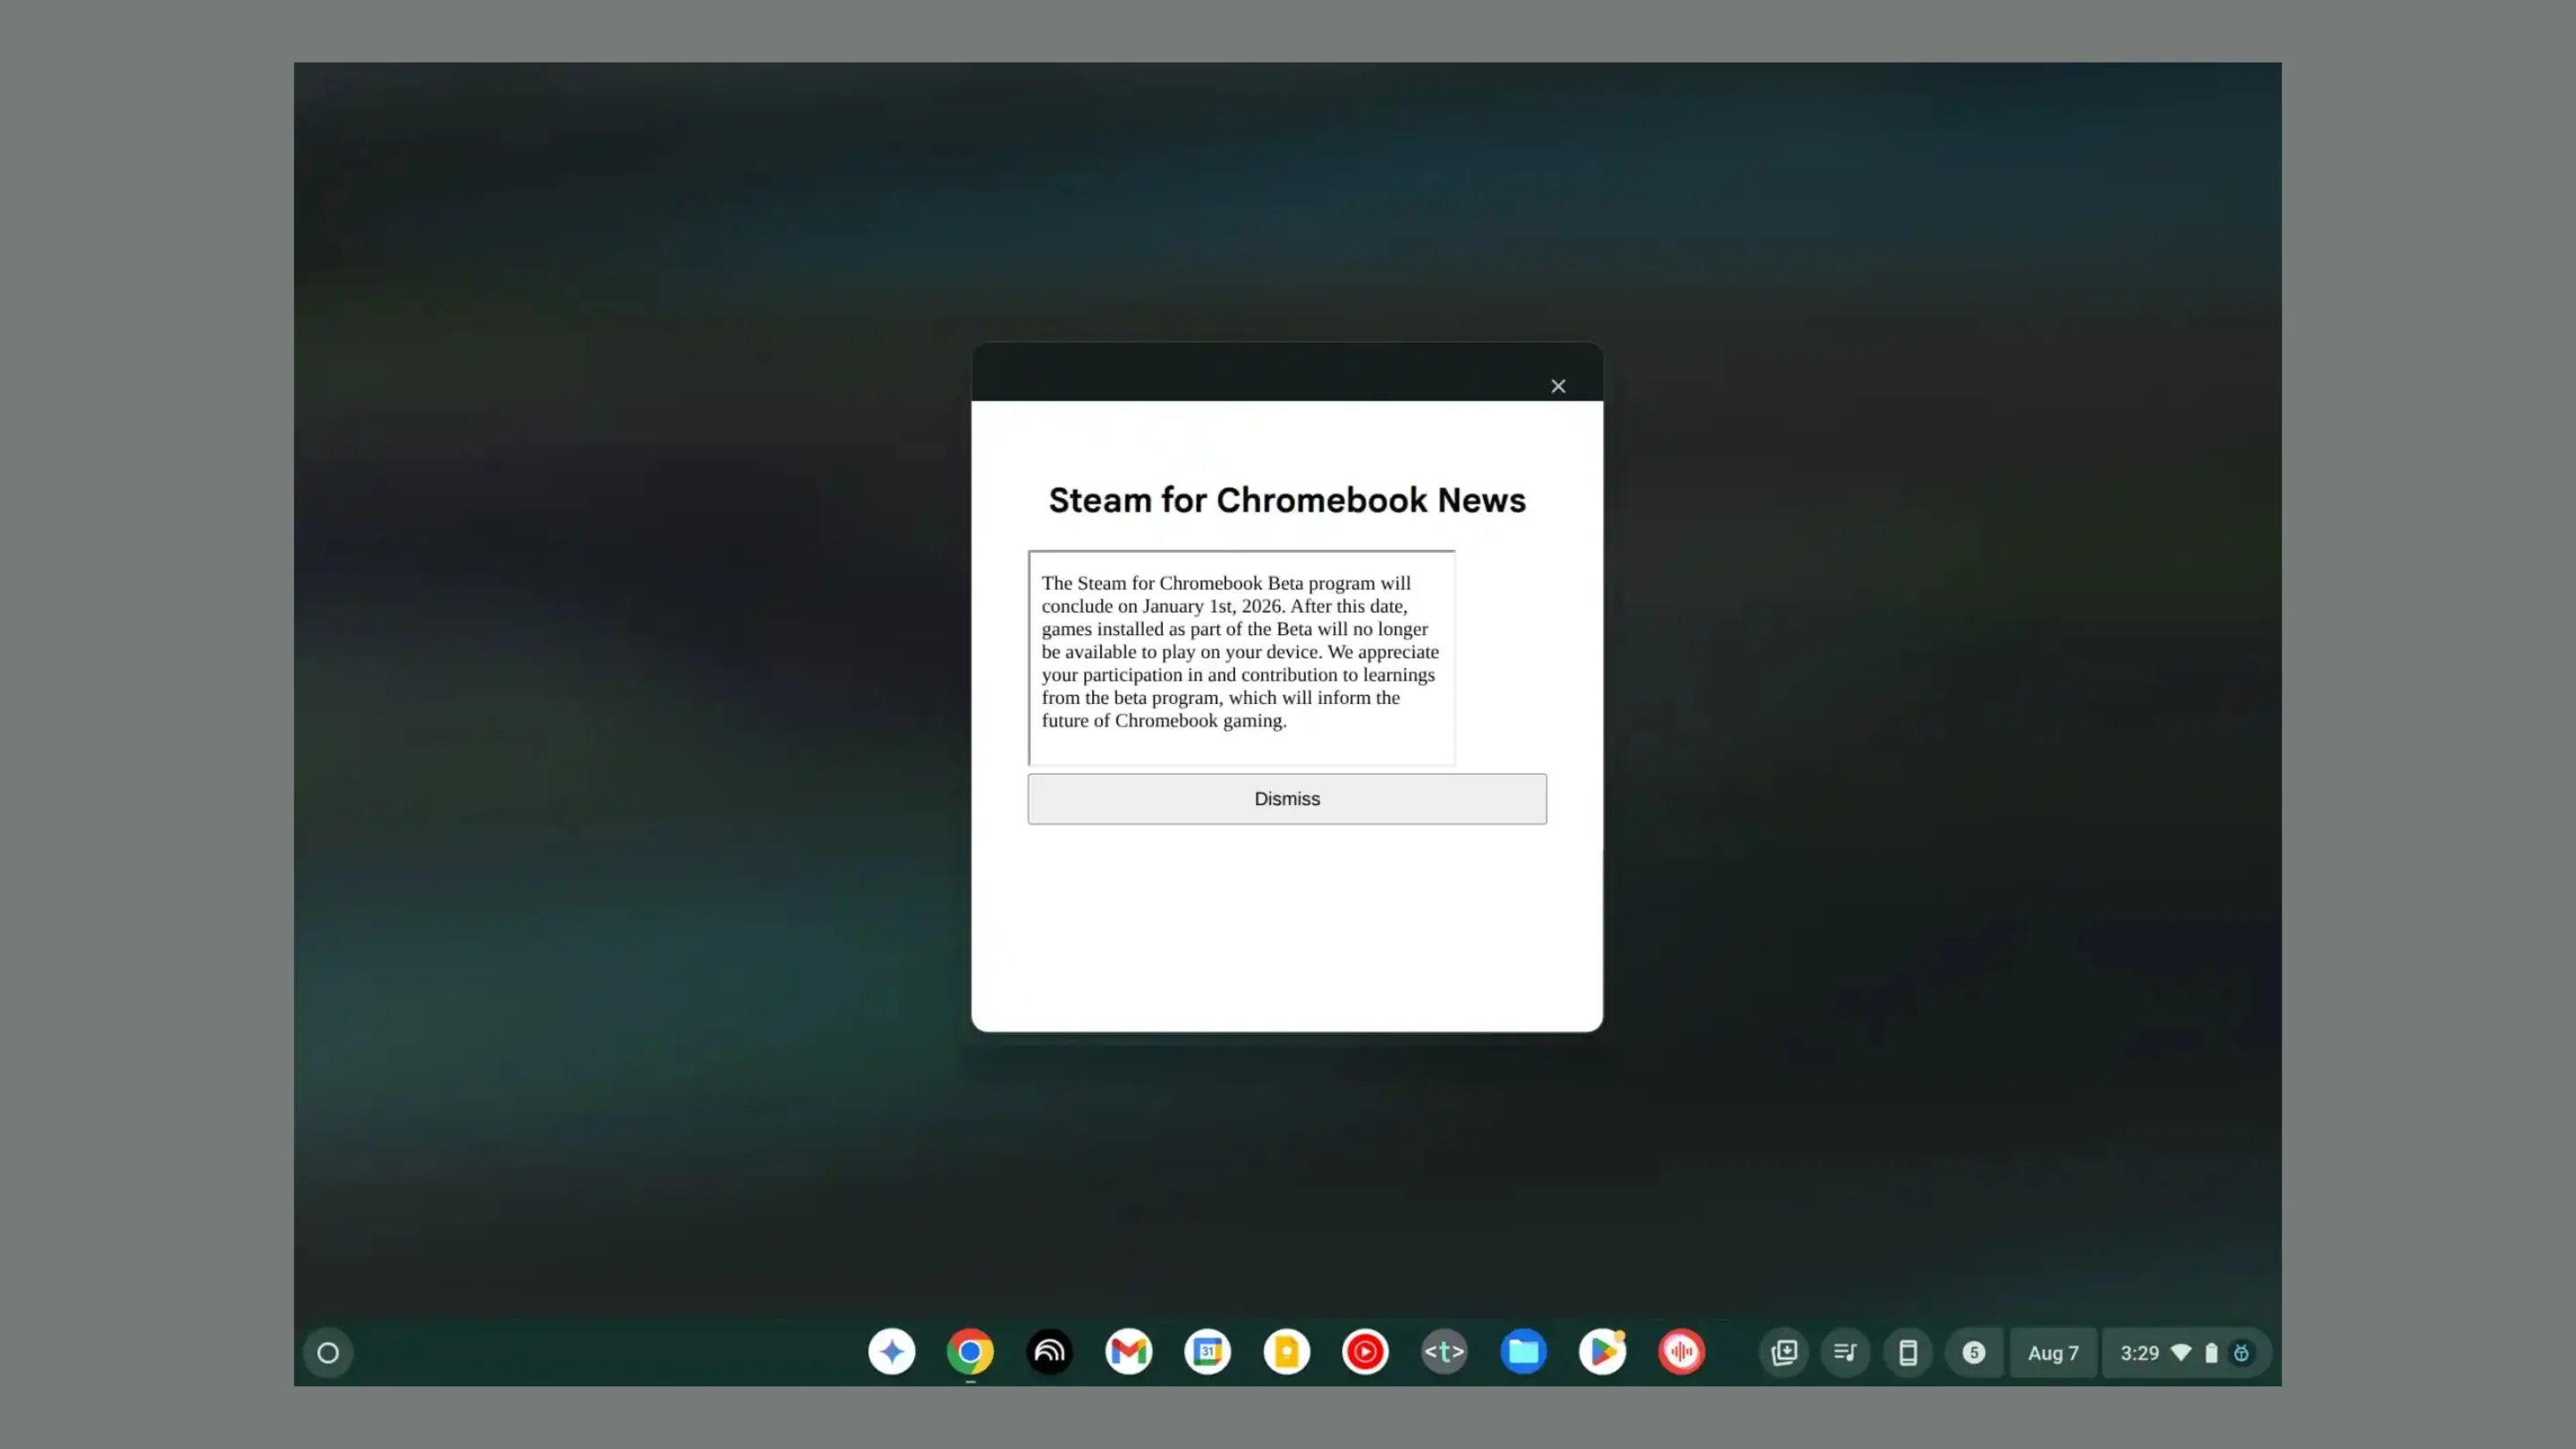
Task: Open Google Chrome from the shelf
Action: (x=970, y=1352)
